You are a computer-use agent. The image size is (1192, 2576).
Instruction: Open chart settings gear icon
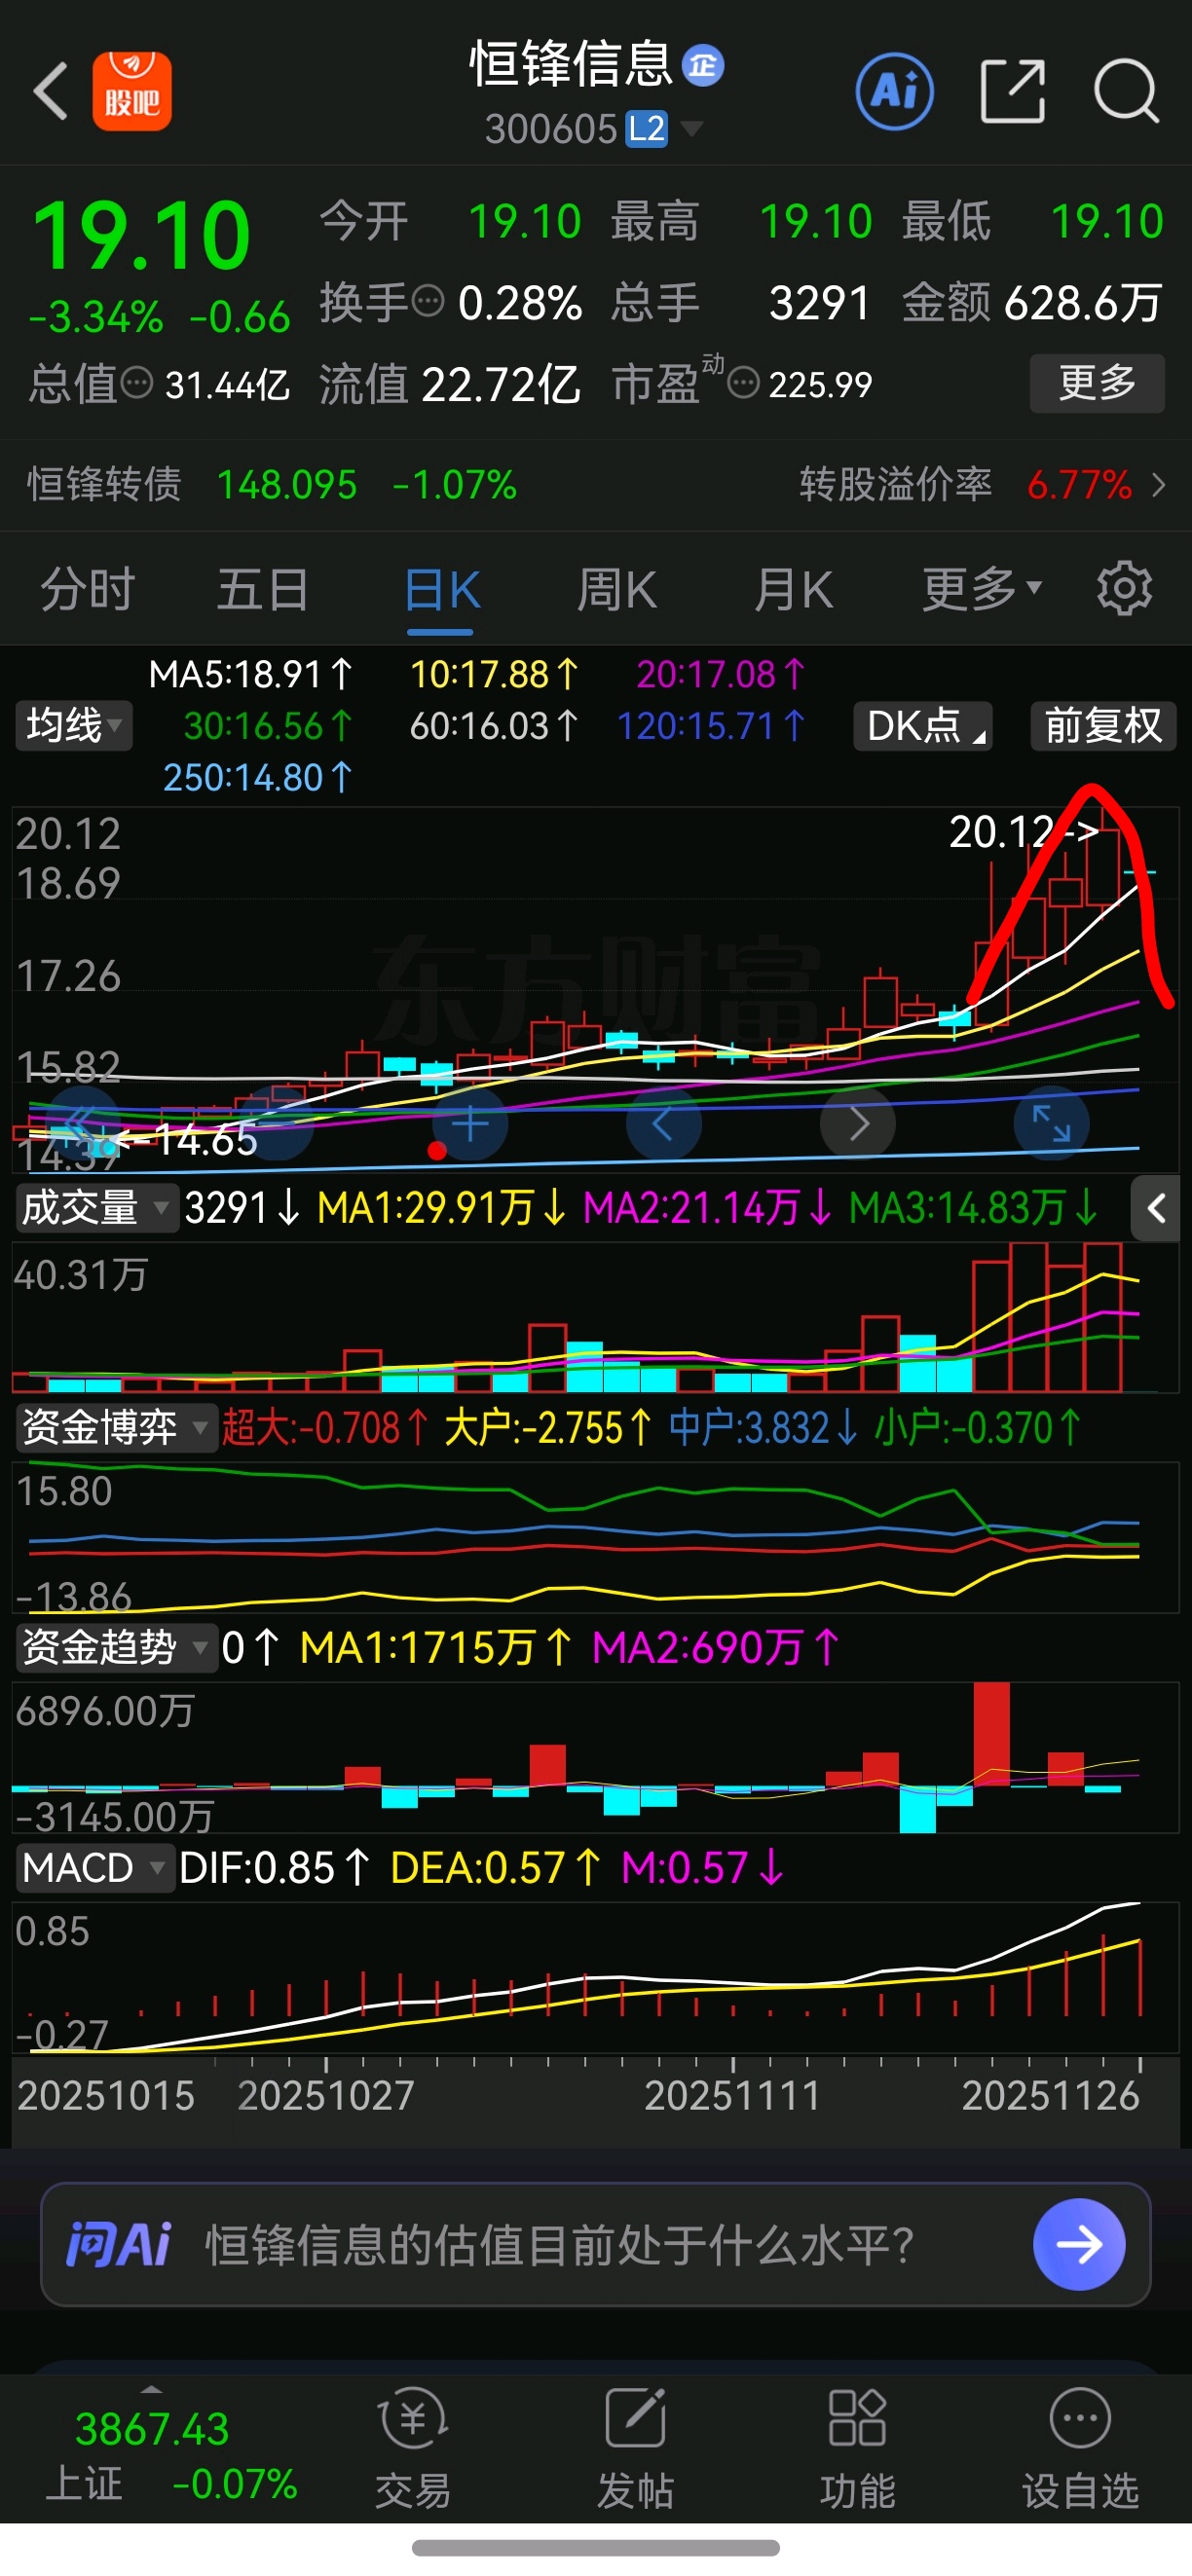pos(1124,589)
